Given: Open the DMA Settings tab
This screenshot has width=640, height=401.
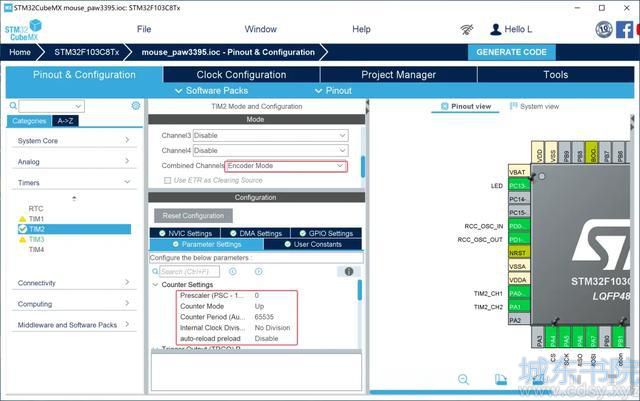Looking at the screenshot, I should coord(256,233).
